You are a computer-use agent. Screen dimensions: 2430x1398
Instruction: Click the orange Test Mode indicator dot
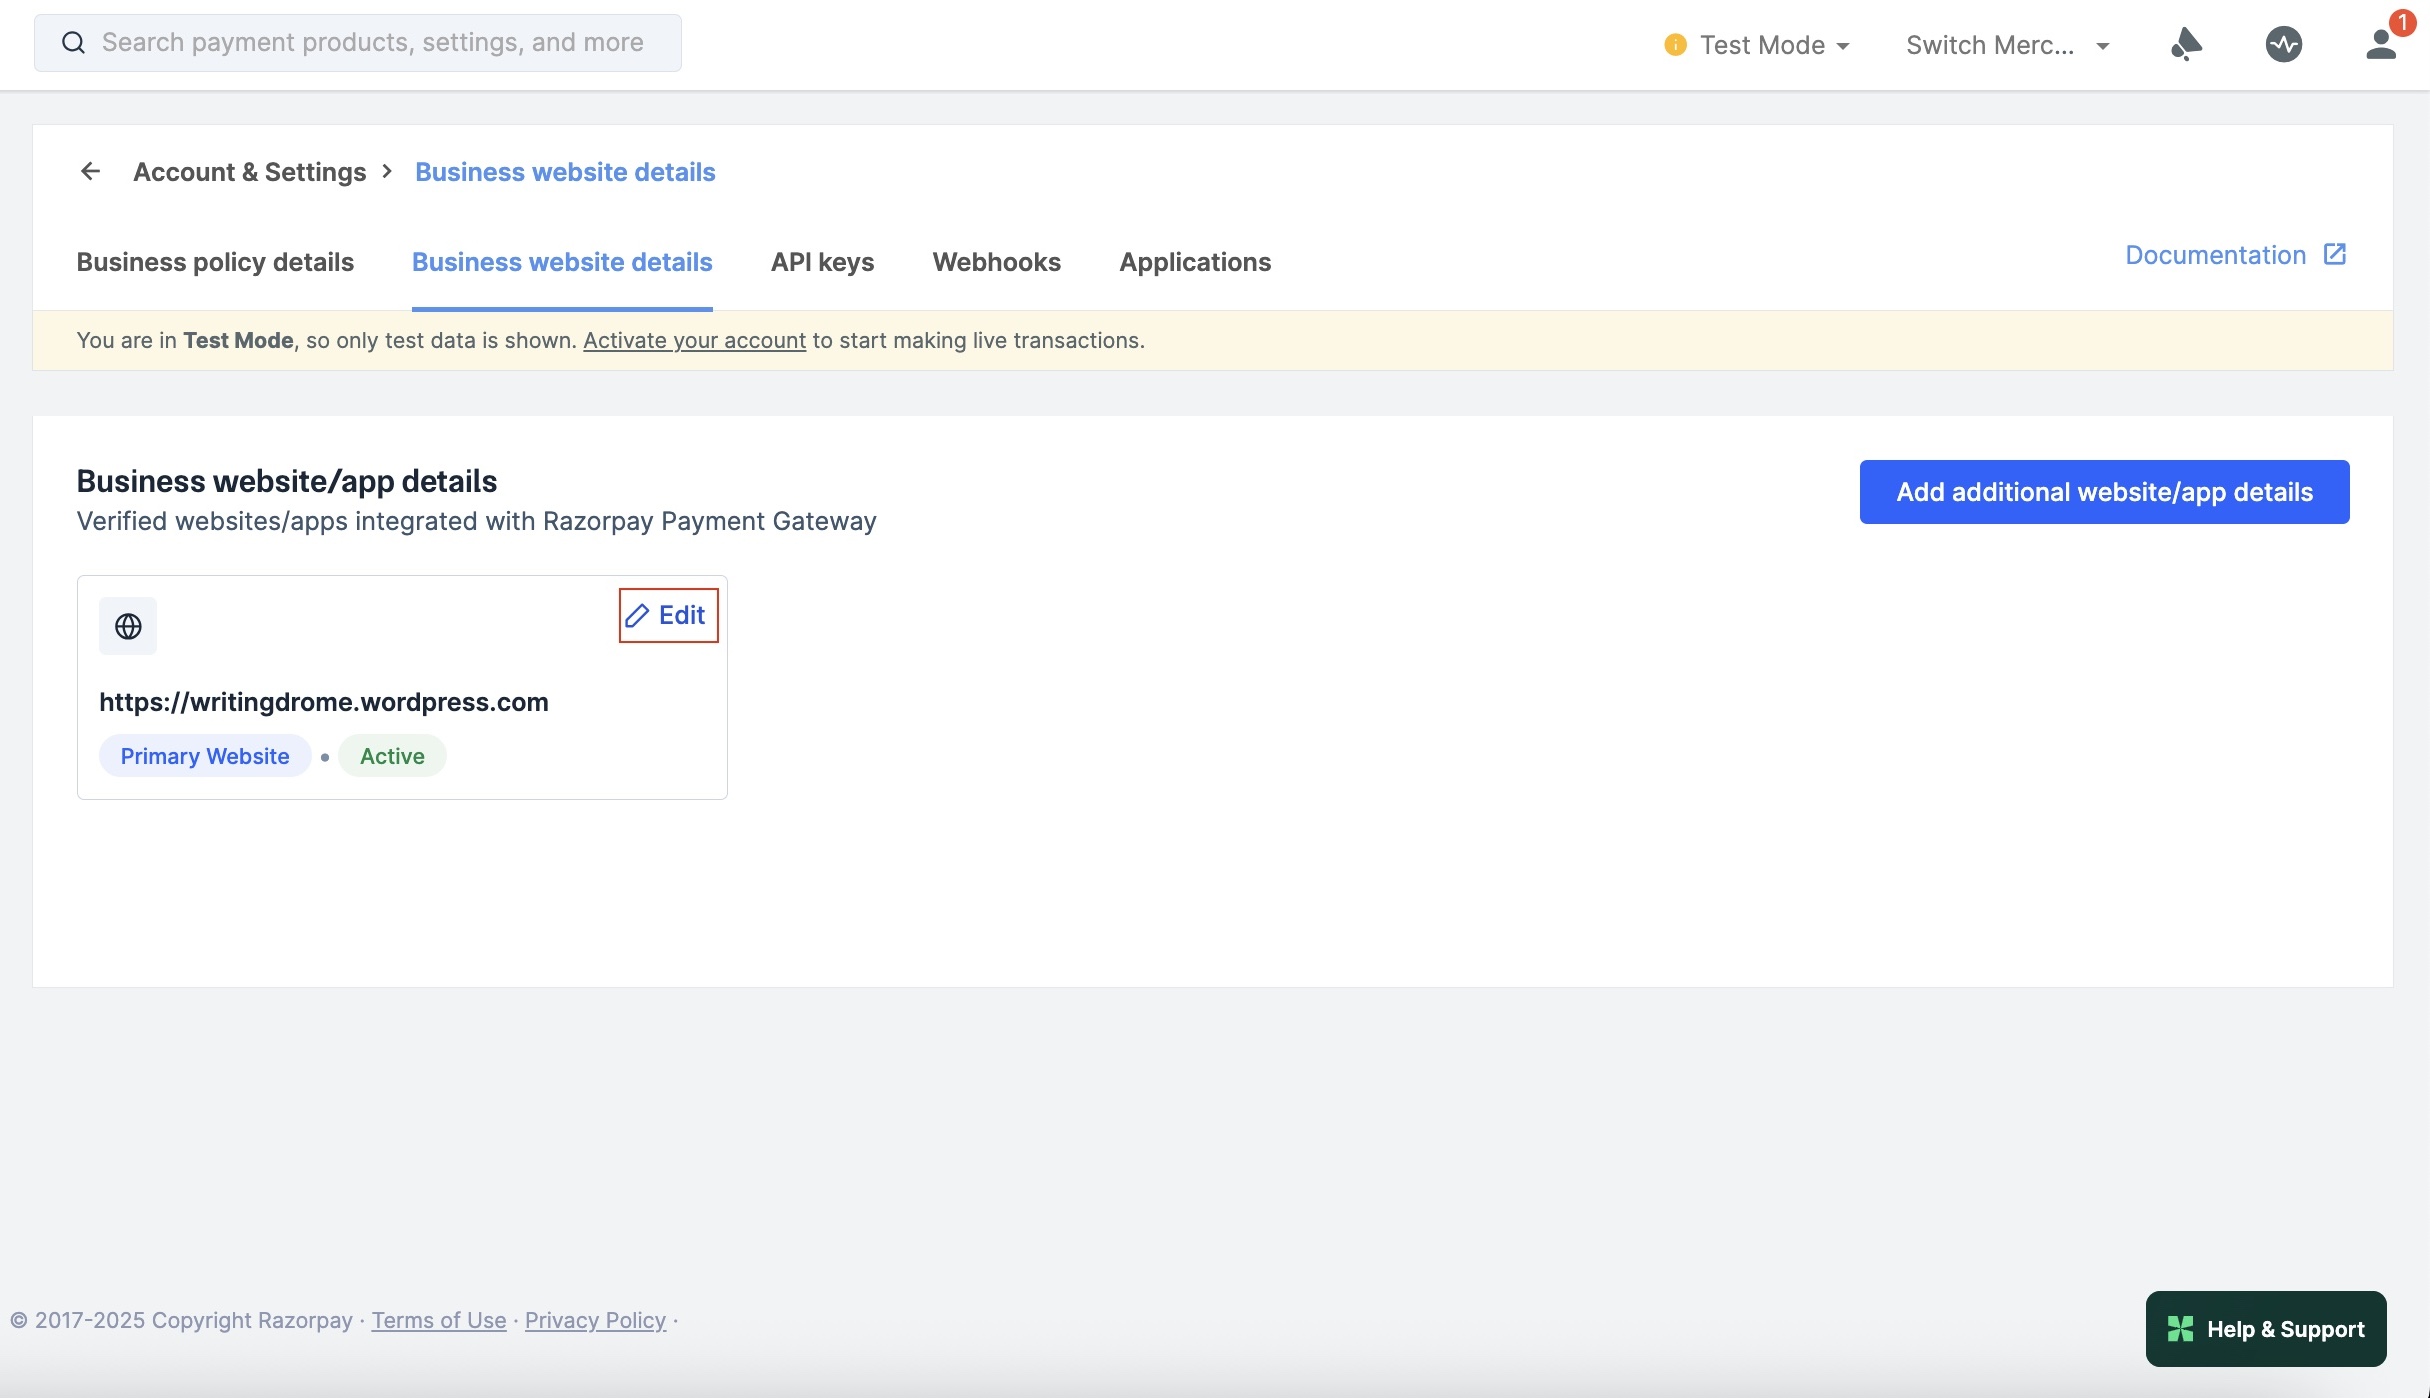tap(1675, 45)
